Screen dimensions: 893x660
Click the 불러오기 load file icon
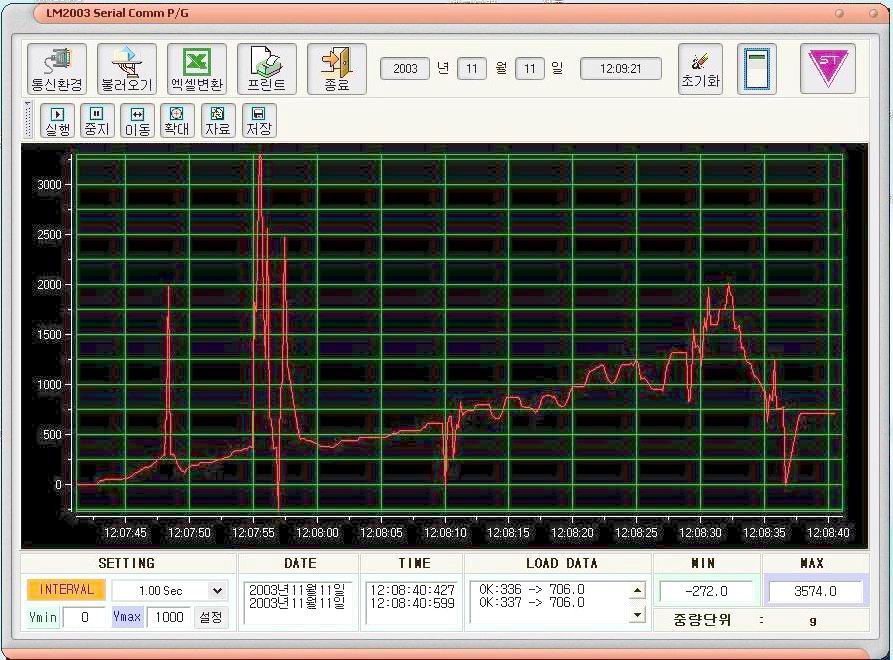pyautogui.click(x=127, y=69)
